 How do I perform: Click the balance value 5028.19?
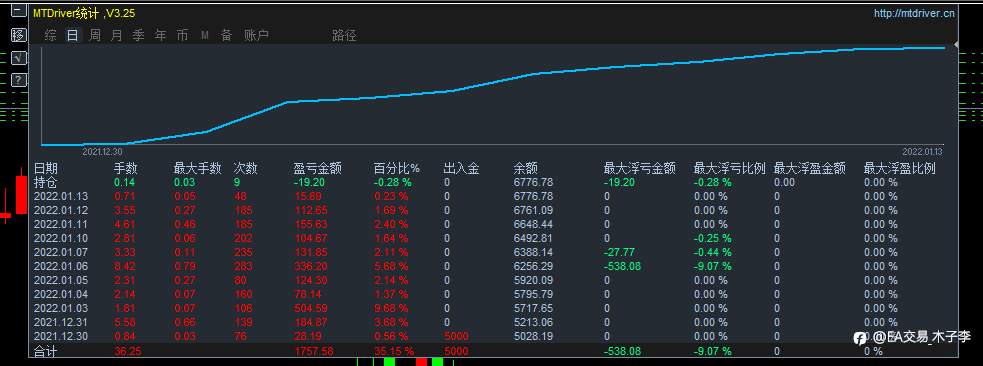(x=533, y=337)
